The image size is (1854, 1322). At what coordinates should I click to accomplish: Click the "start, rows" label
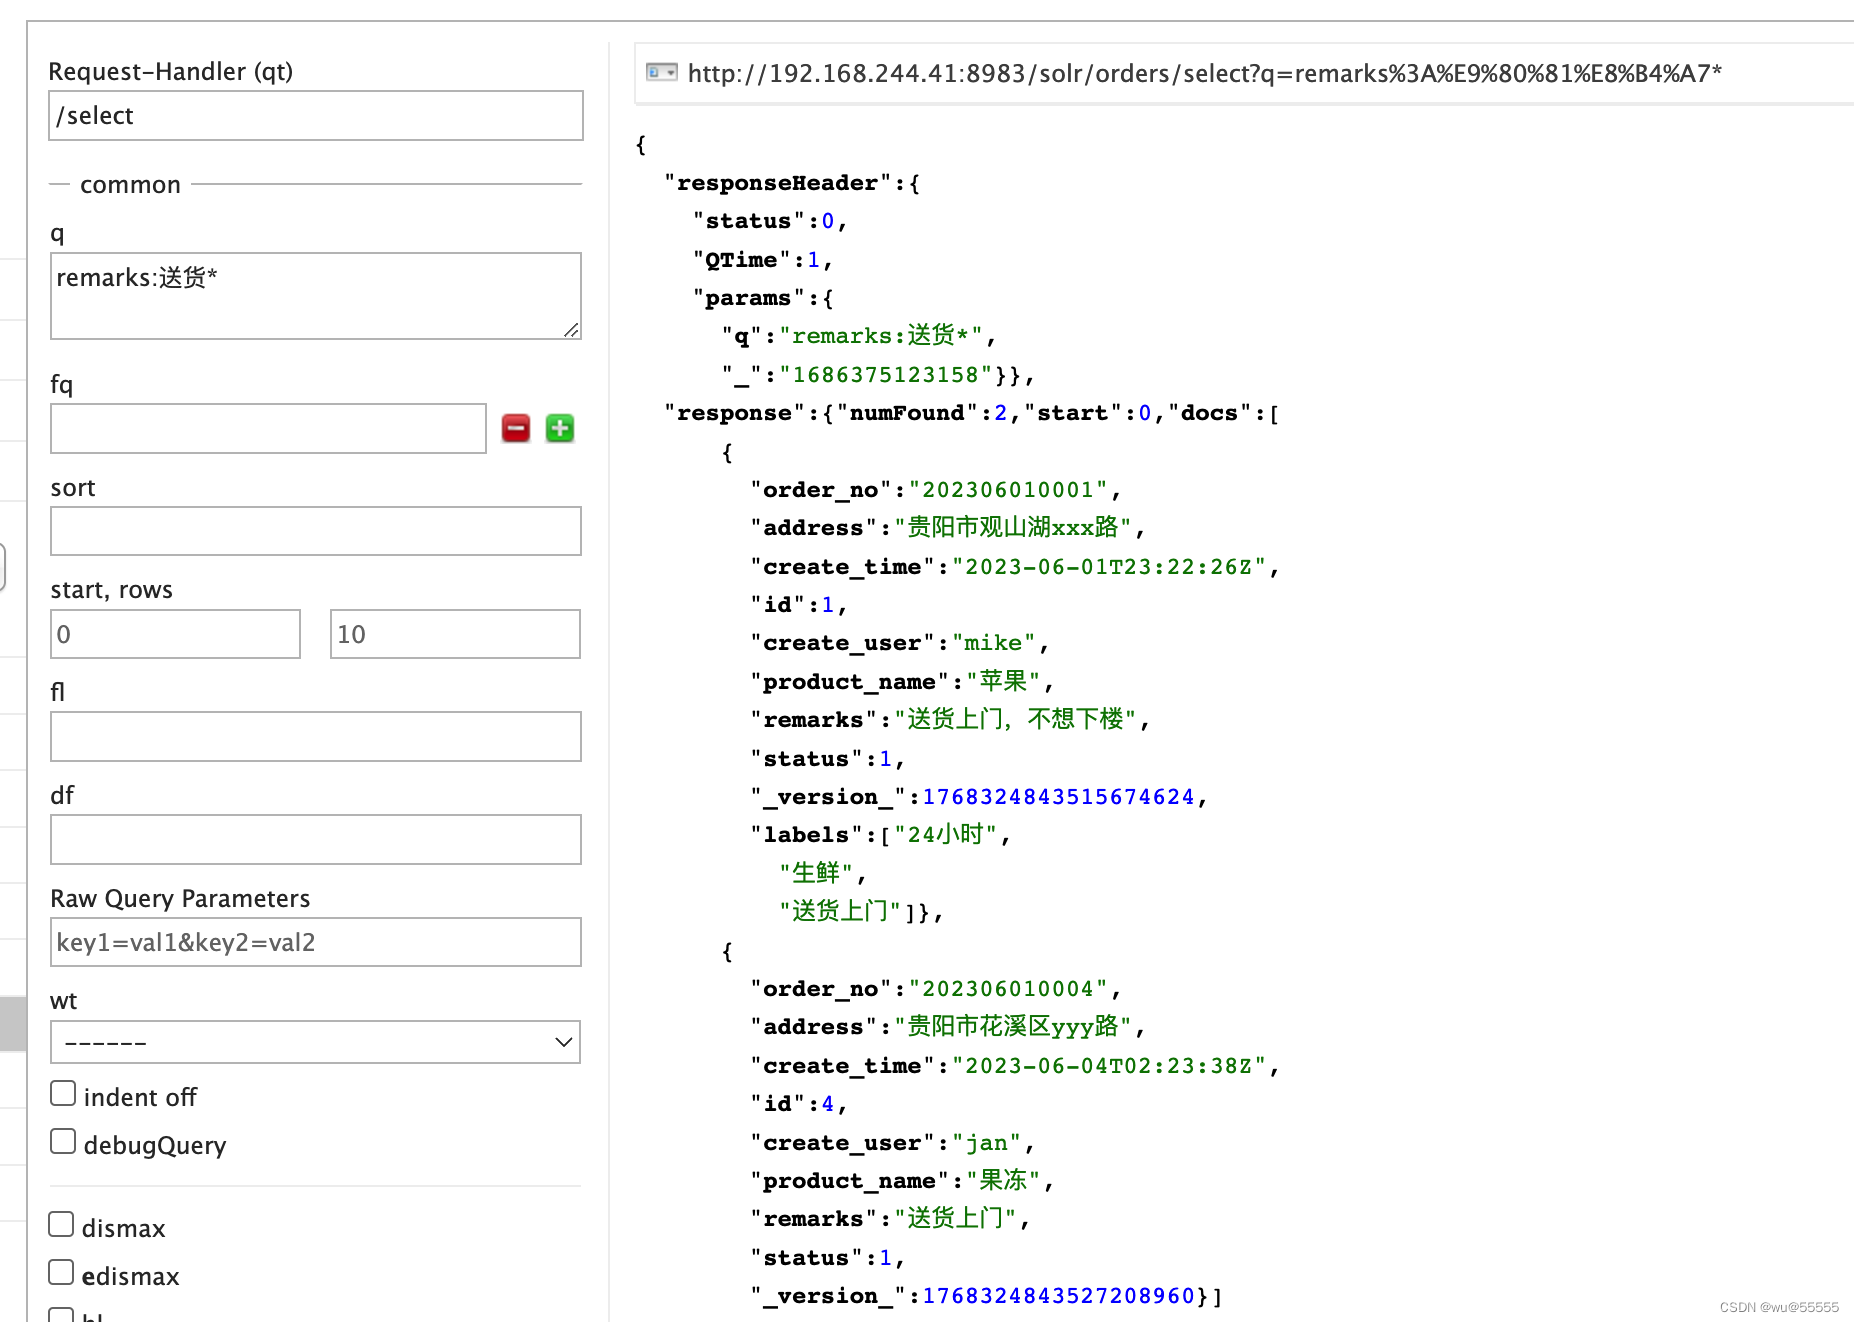coord(112,590)
